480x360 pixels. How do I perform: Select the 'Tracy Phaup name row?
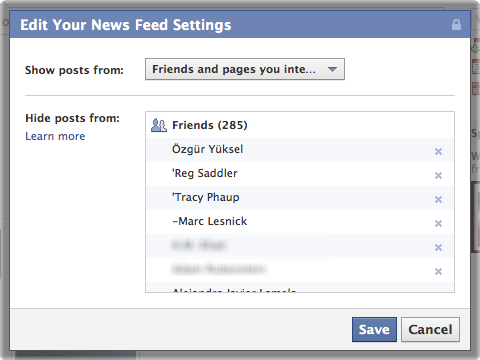[300, 198]
